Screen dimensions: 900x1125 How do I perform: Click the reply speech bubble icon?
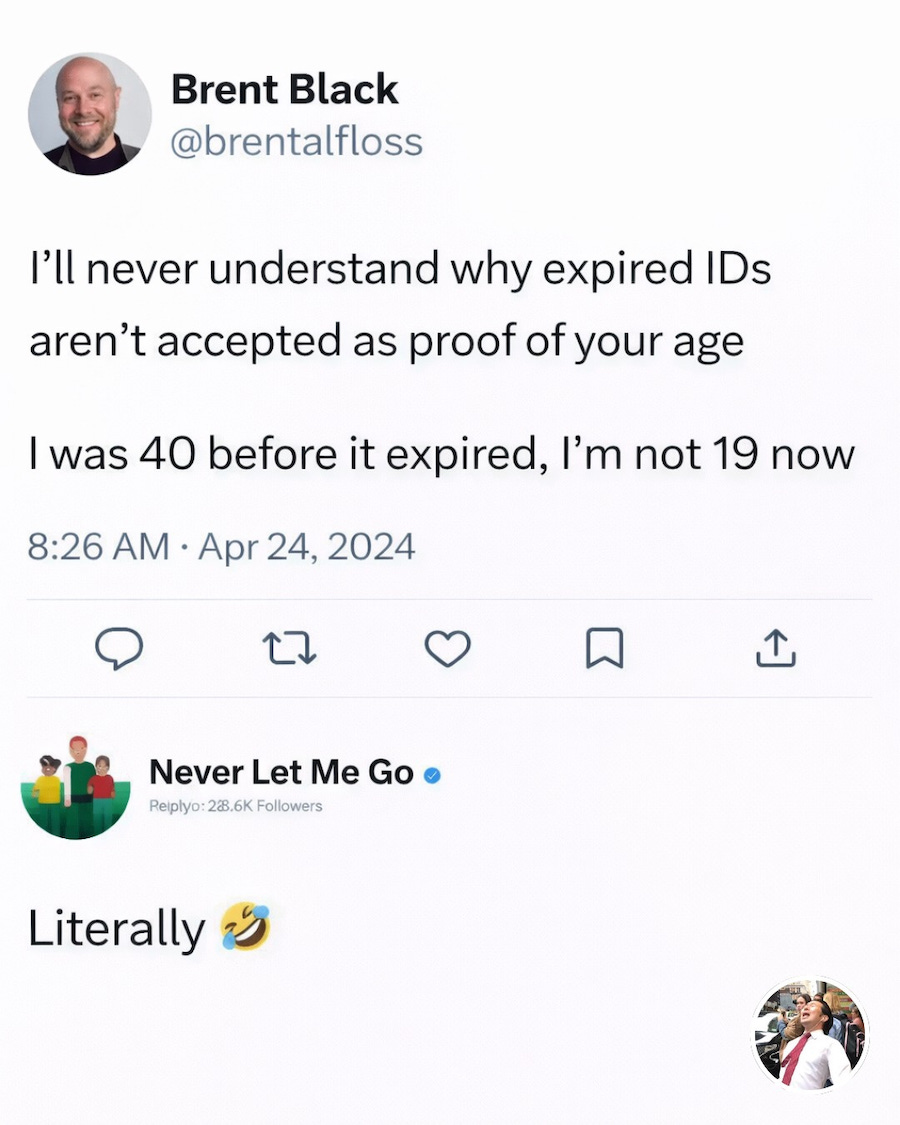click(119, 649)
